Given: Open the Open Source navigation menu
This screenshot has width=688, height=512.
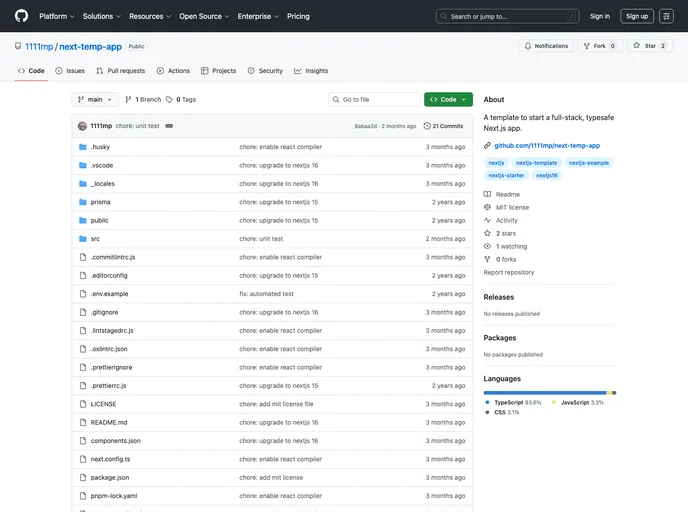Looking at the screenshot, I should coord(204,16).
